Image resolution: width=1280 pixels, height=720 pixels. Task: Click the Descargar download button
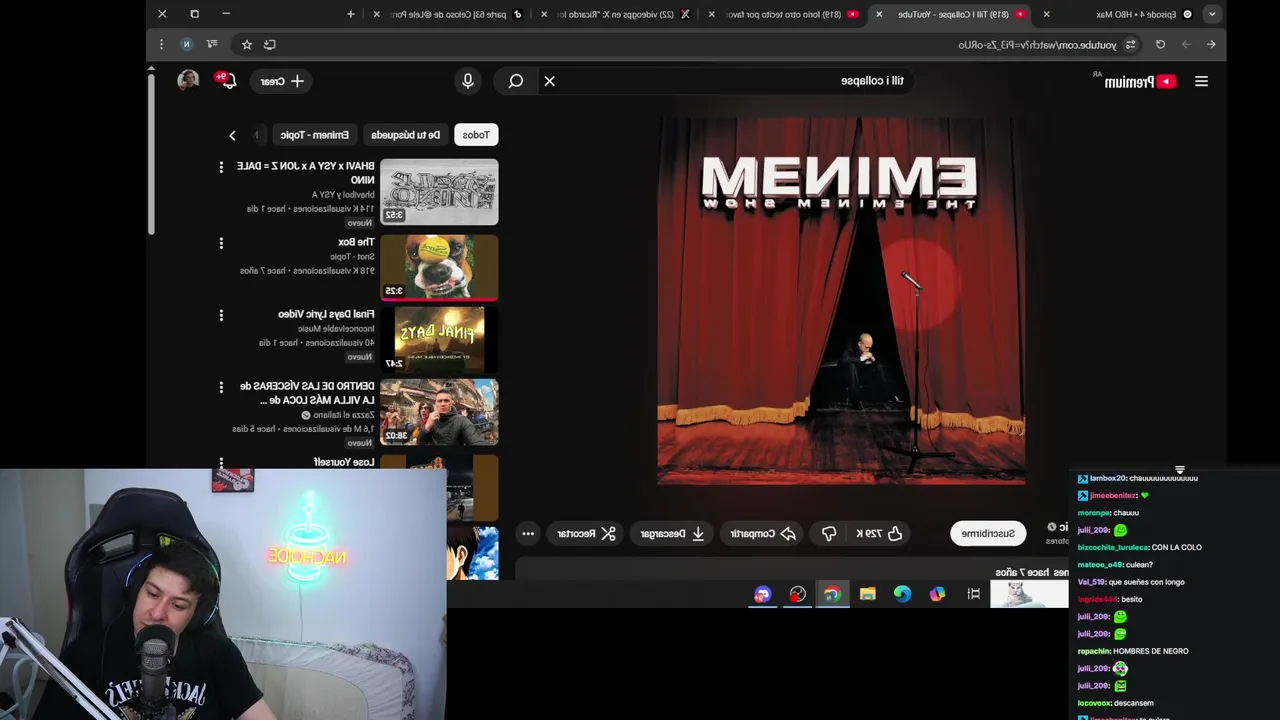[x=672, y=533]
